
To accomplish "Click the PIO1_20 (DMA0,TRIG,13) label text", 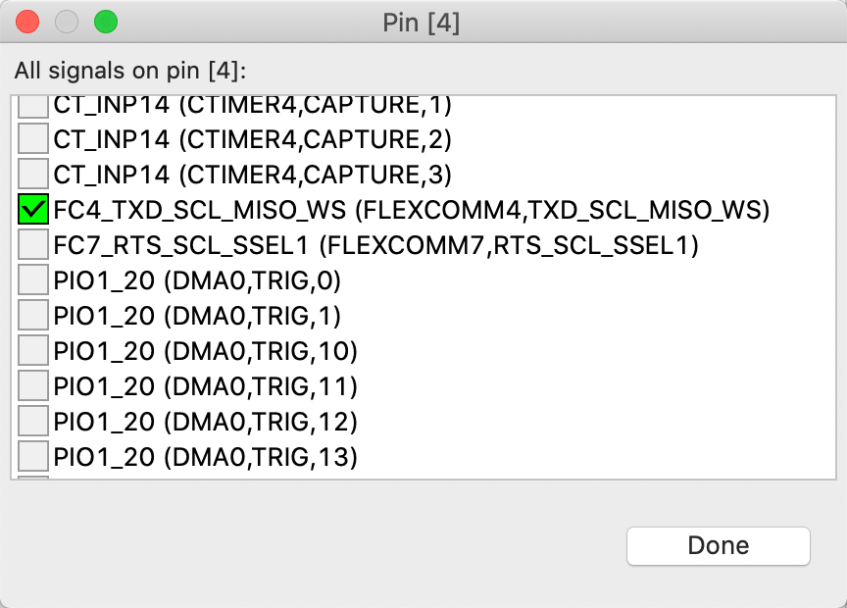I will click(x=205, y=457).
